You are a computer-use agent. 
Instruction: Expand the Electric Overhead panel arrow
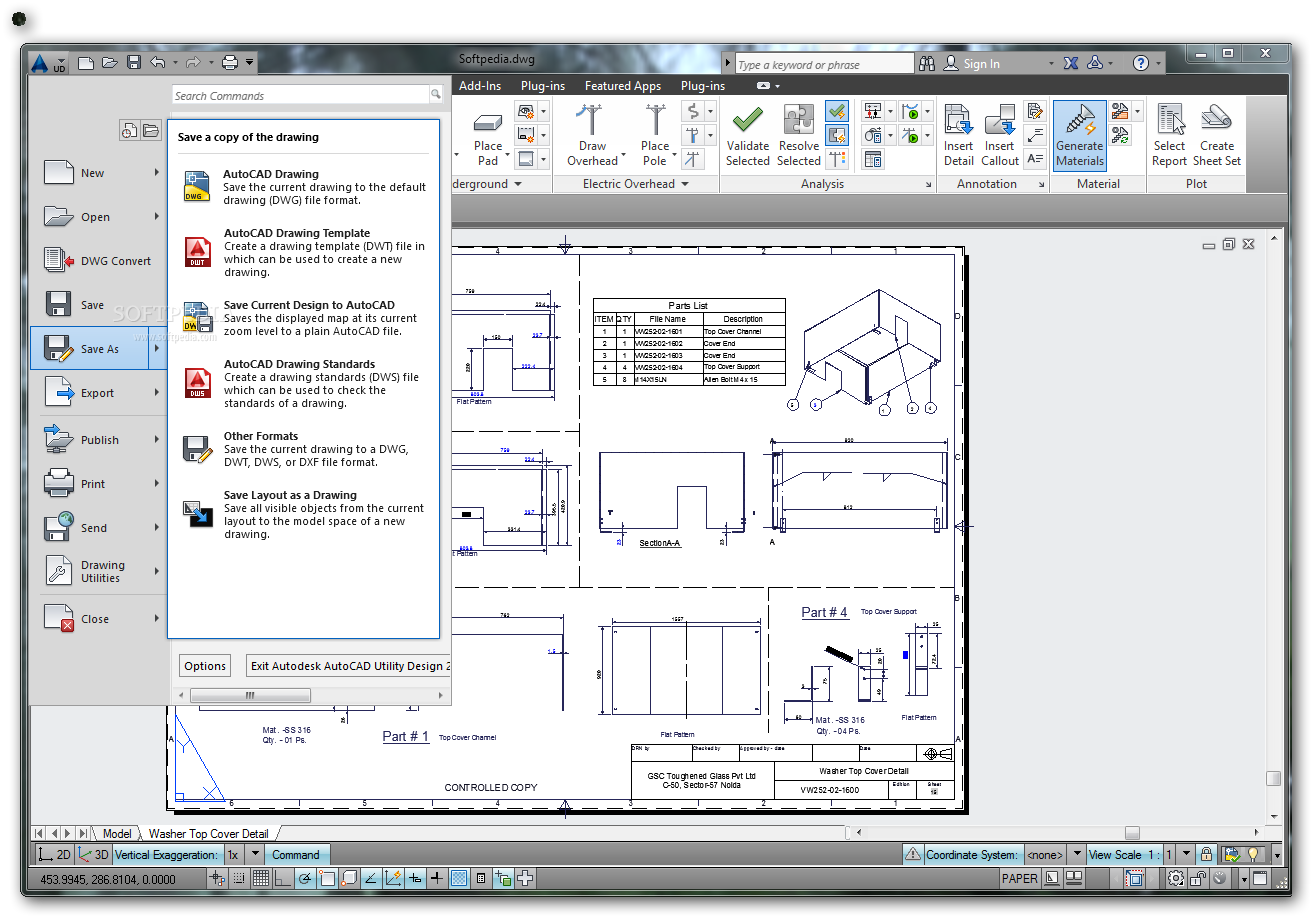(685, 184)
